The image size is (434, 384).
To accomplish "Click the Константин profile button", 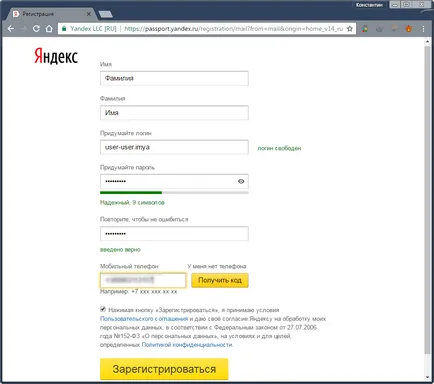I will pyautogui.click(x=369, y=5).
